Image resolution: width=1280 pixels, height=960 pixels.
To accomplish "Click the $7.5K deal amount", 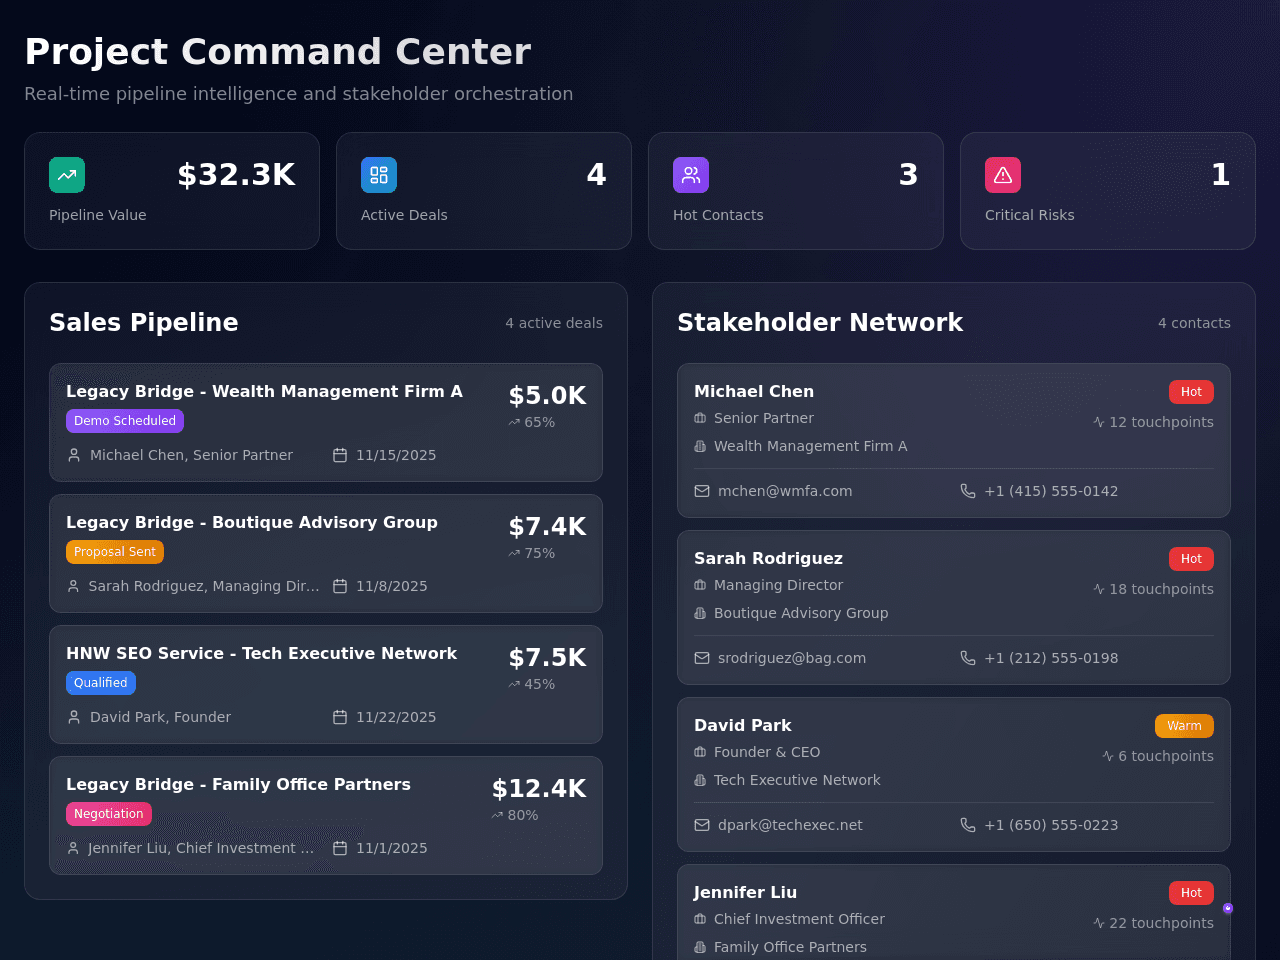I will pos(547,658).
